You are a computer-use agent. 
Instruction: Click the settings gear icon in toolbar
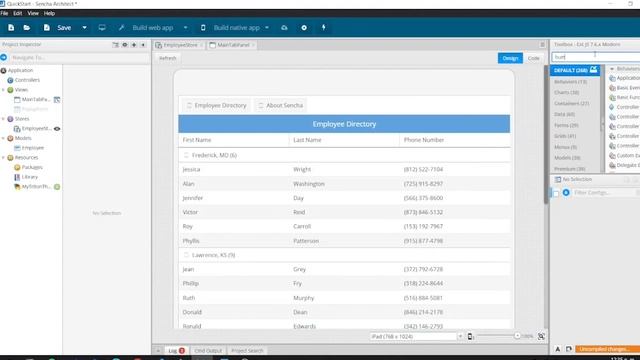(x=304, y=27)
